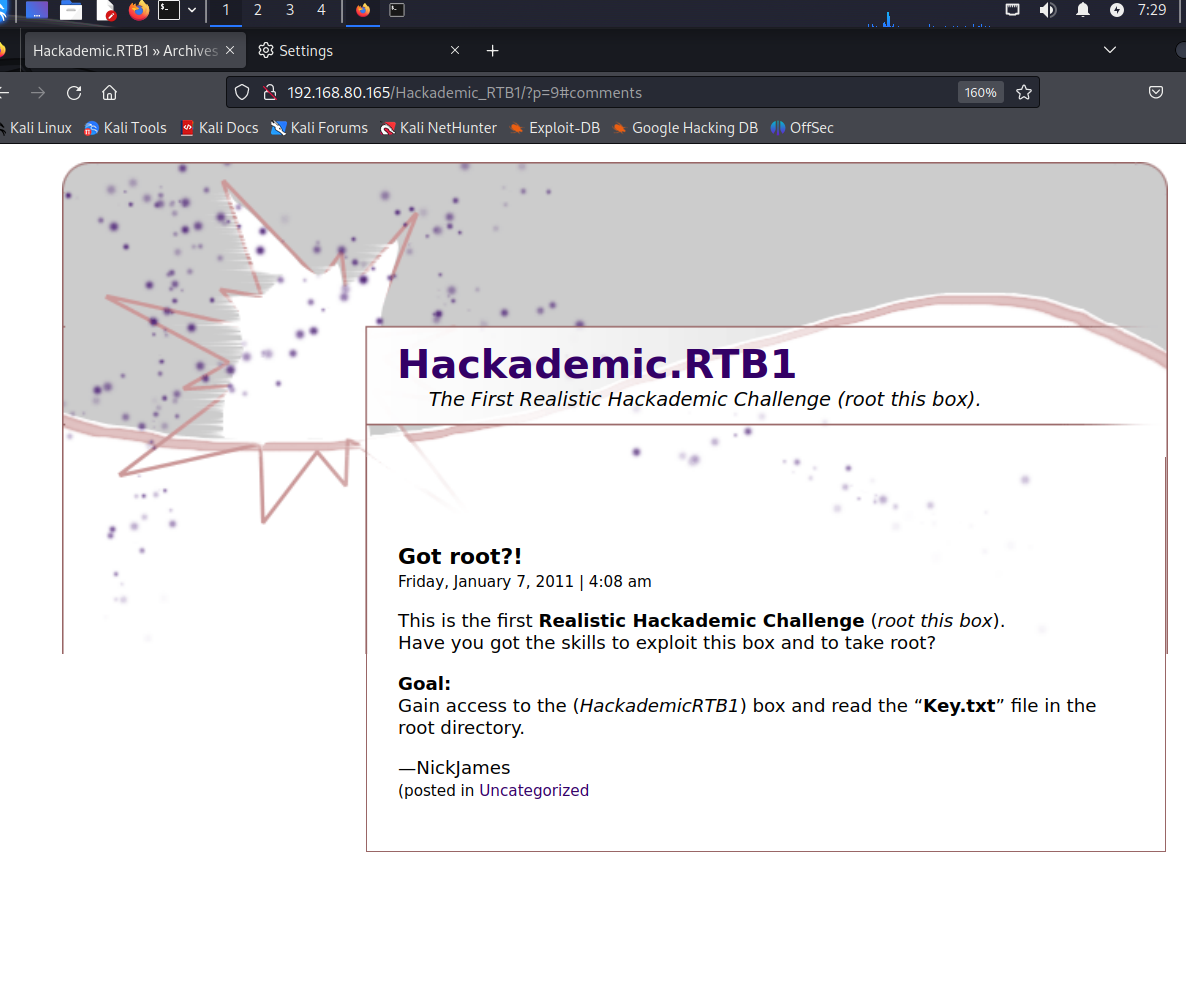
Task: Switch to workspace 3
Action: point(290,10)
